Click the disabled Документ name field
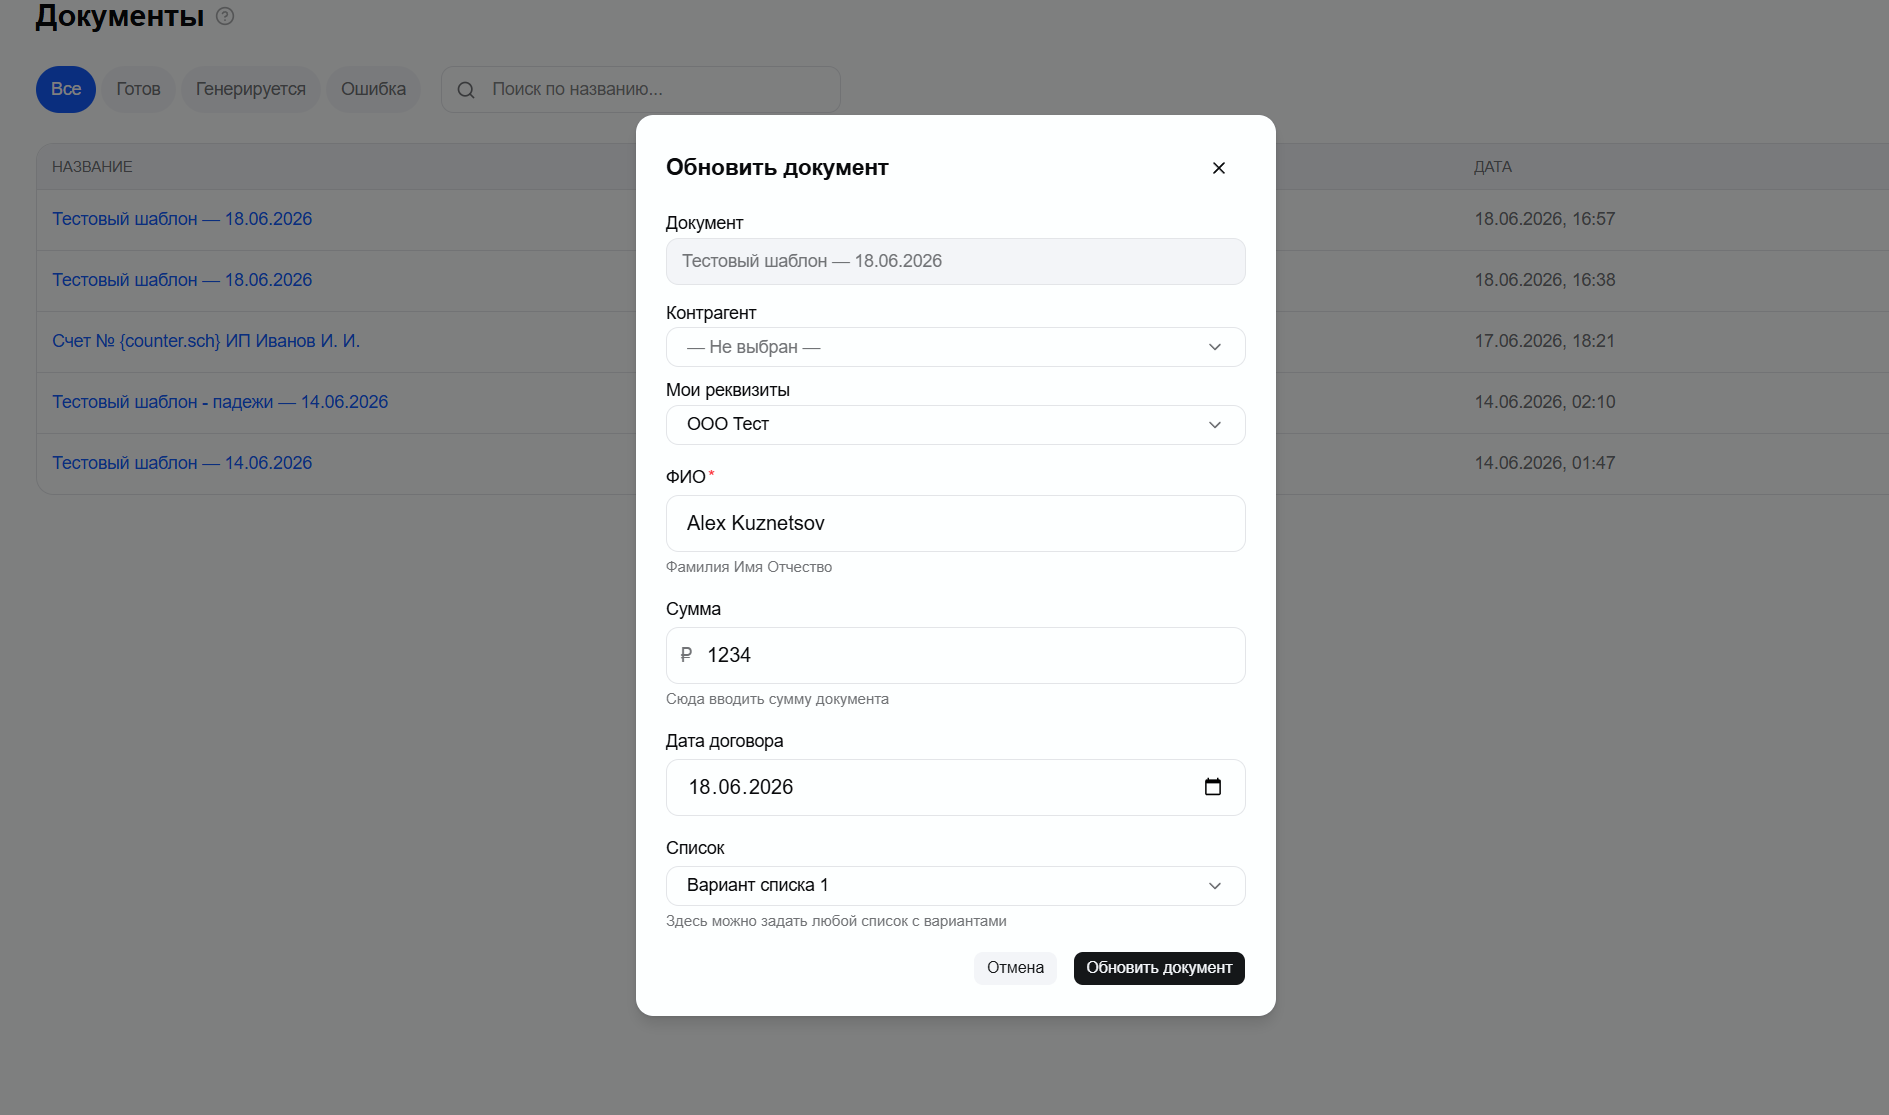Viewport: 1889px width, 1115px height. tap(955, 261)
